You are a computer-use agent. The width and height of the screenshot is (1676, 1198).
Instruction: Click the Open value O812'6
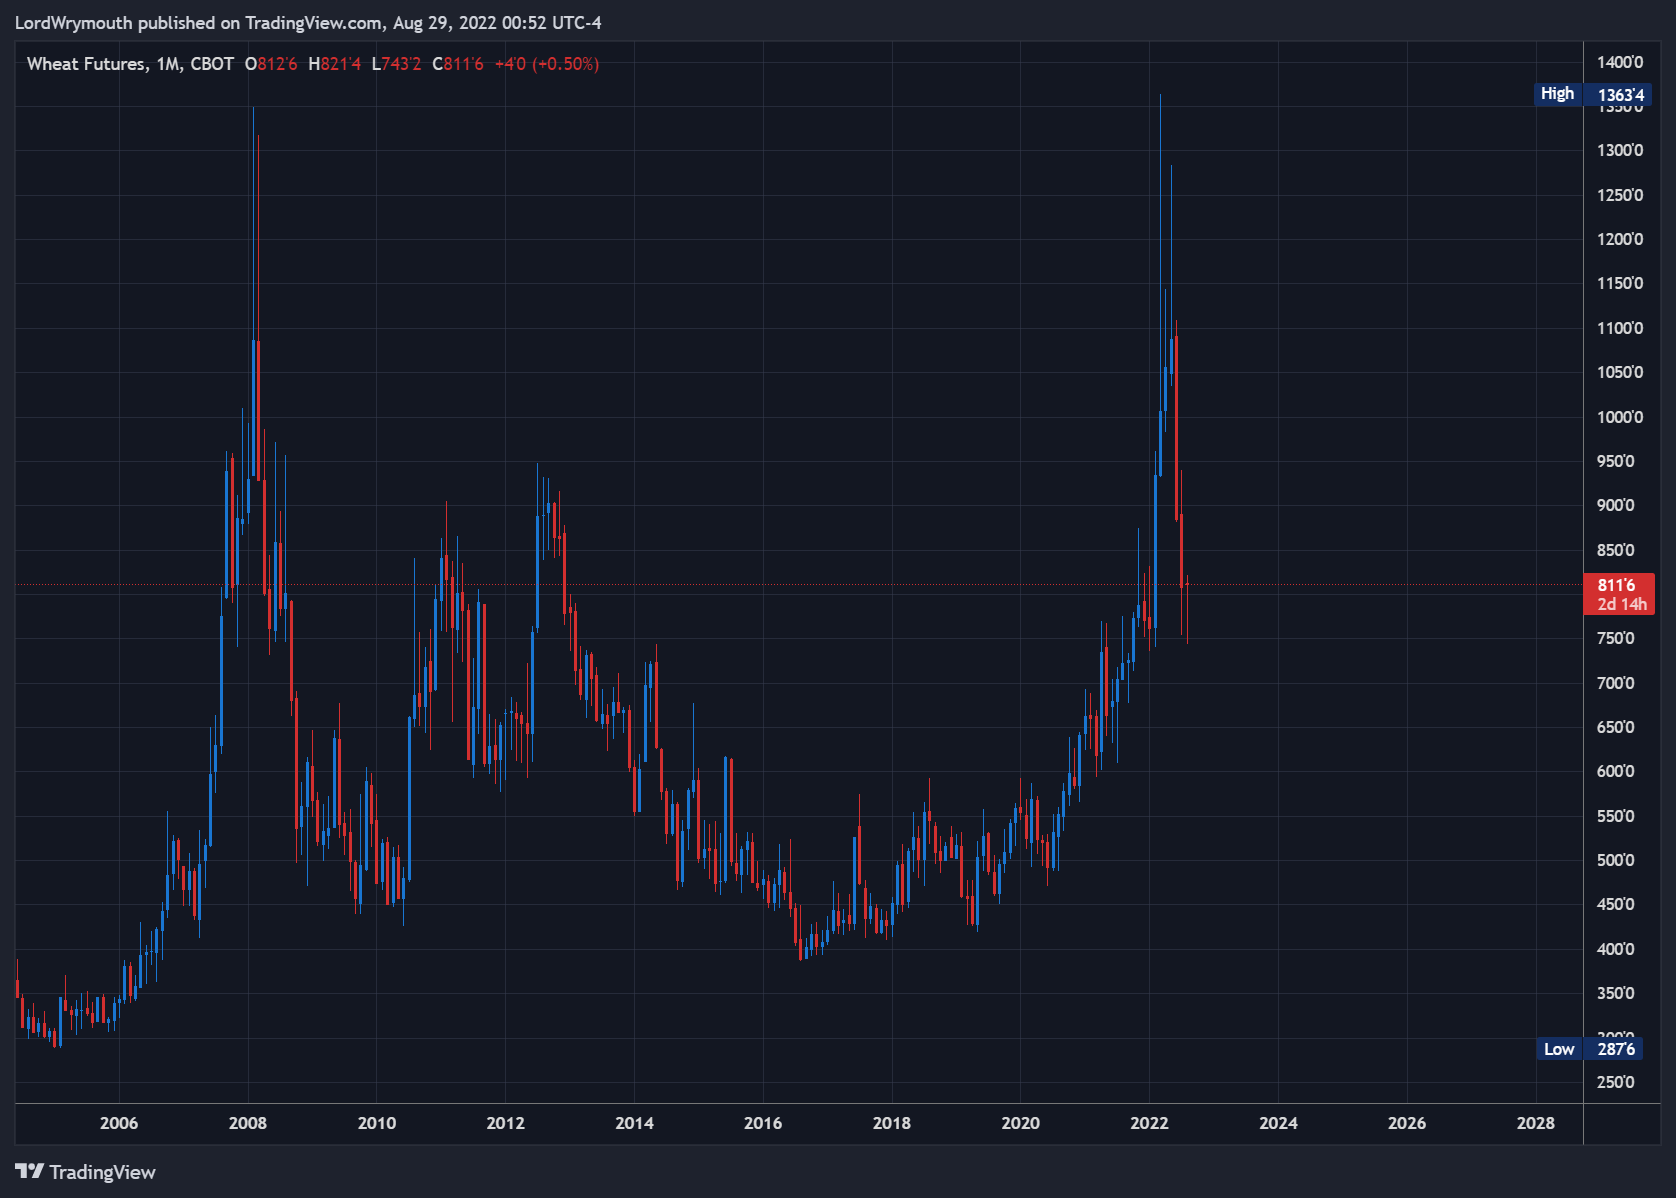pyautogui.click(x=271, y=64)
